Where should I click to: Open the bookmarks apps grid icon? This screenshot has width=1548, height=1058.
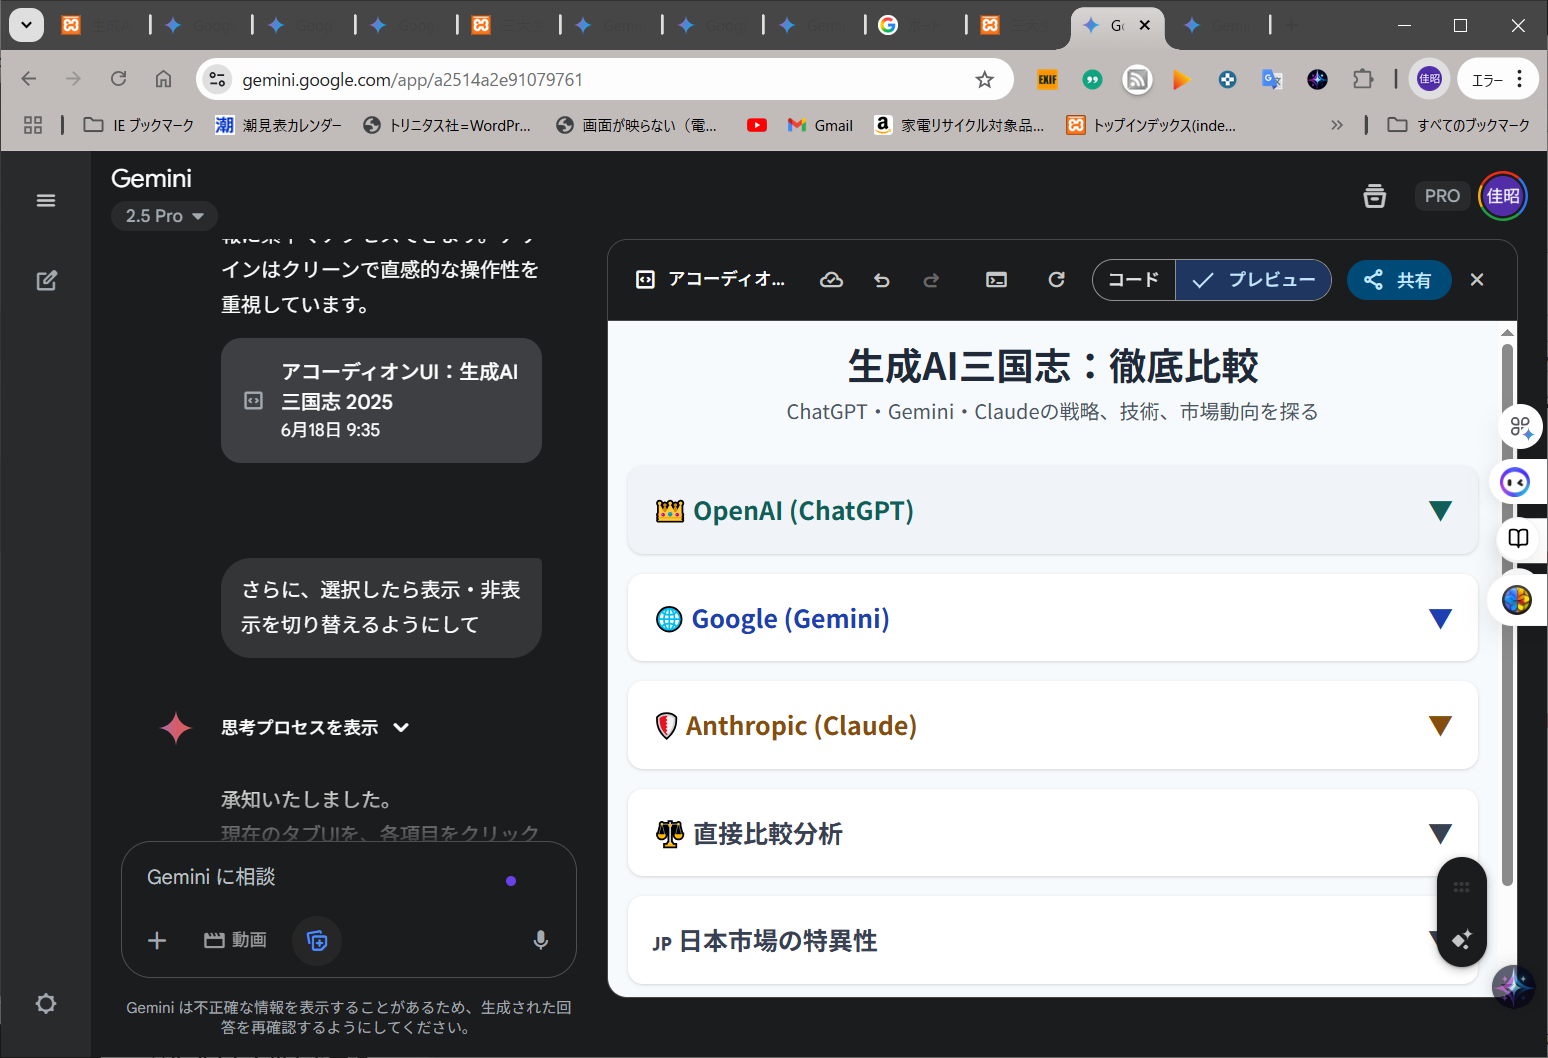pyautogui.click(x=33, y=125)
